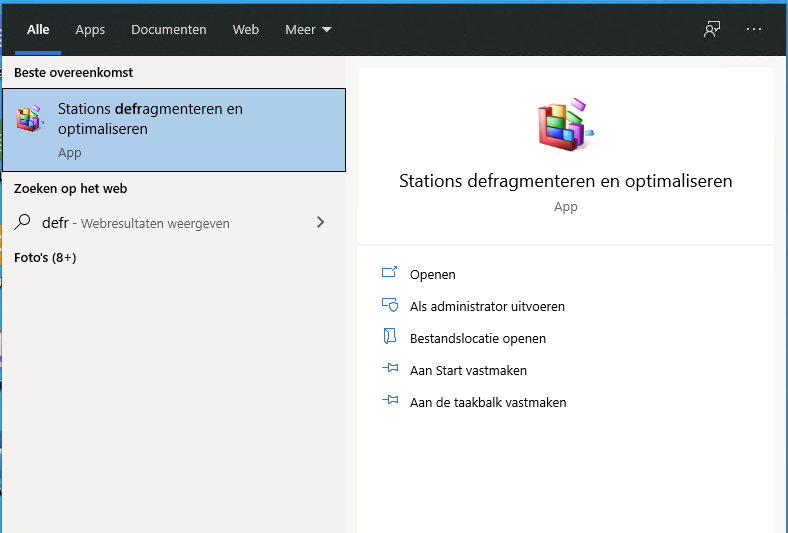Select Stations defragmenteren en optimaliseren result
788x533 pixels.
pyautogui.click(x=174, y=130)
